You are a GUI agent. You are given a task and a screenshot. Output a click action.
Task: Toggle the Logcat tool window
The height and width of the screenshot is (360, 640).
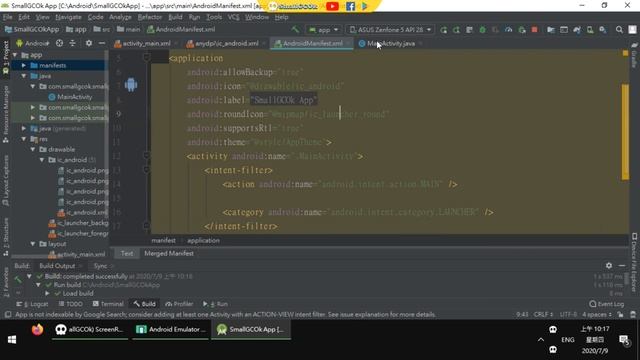pyautogui.click(x=32, y=304)
